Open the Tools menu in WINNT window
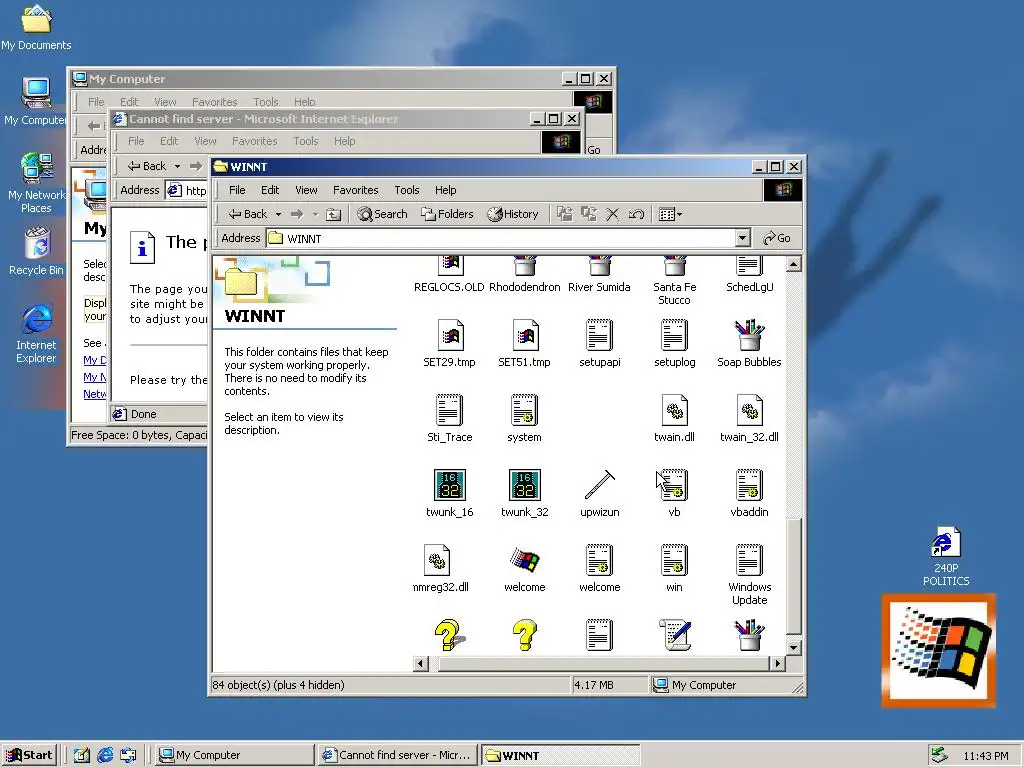1024x768 pixels. pos(406,190)
